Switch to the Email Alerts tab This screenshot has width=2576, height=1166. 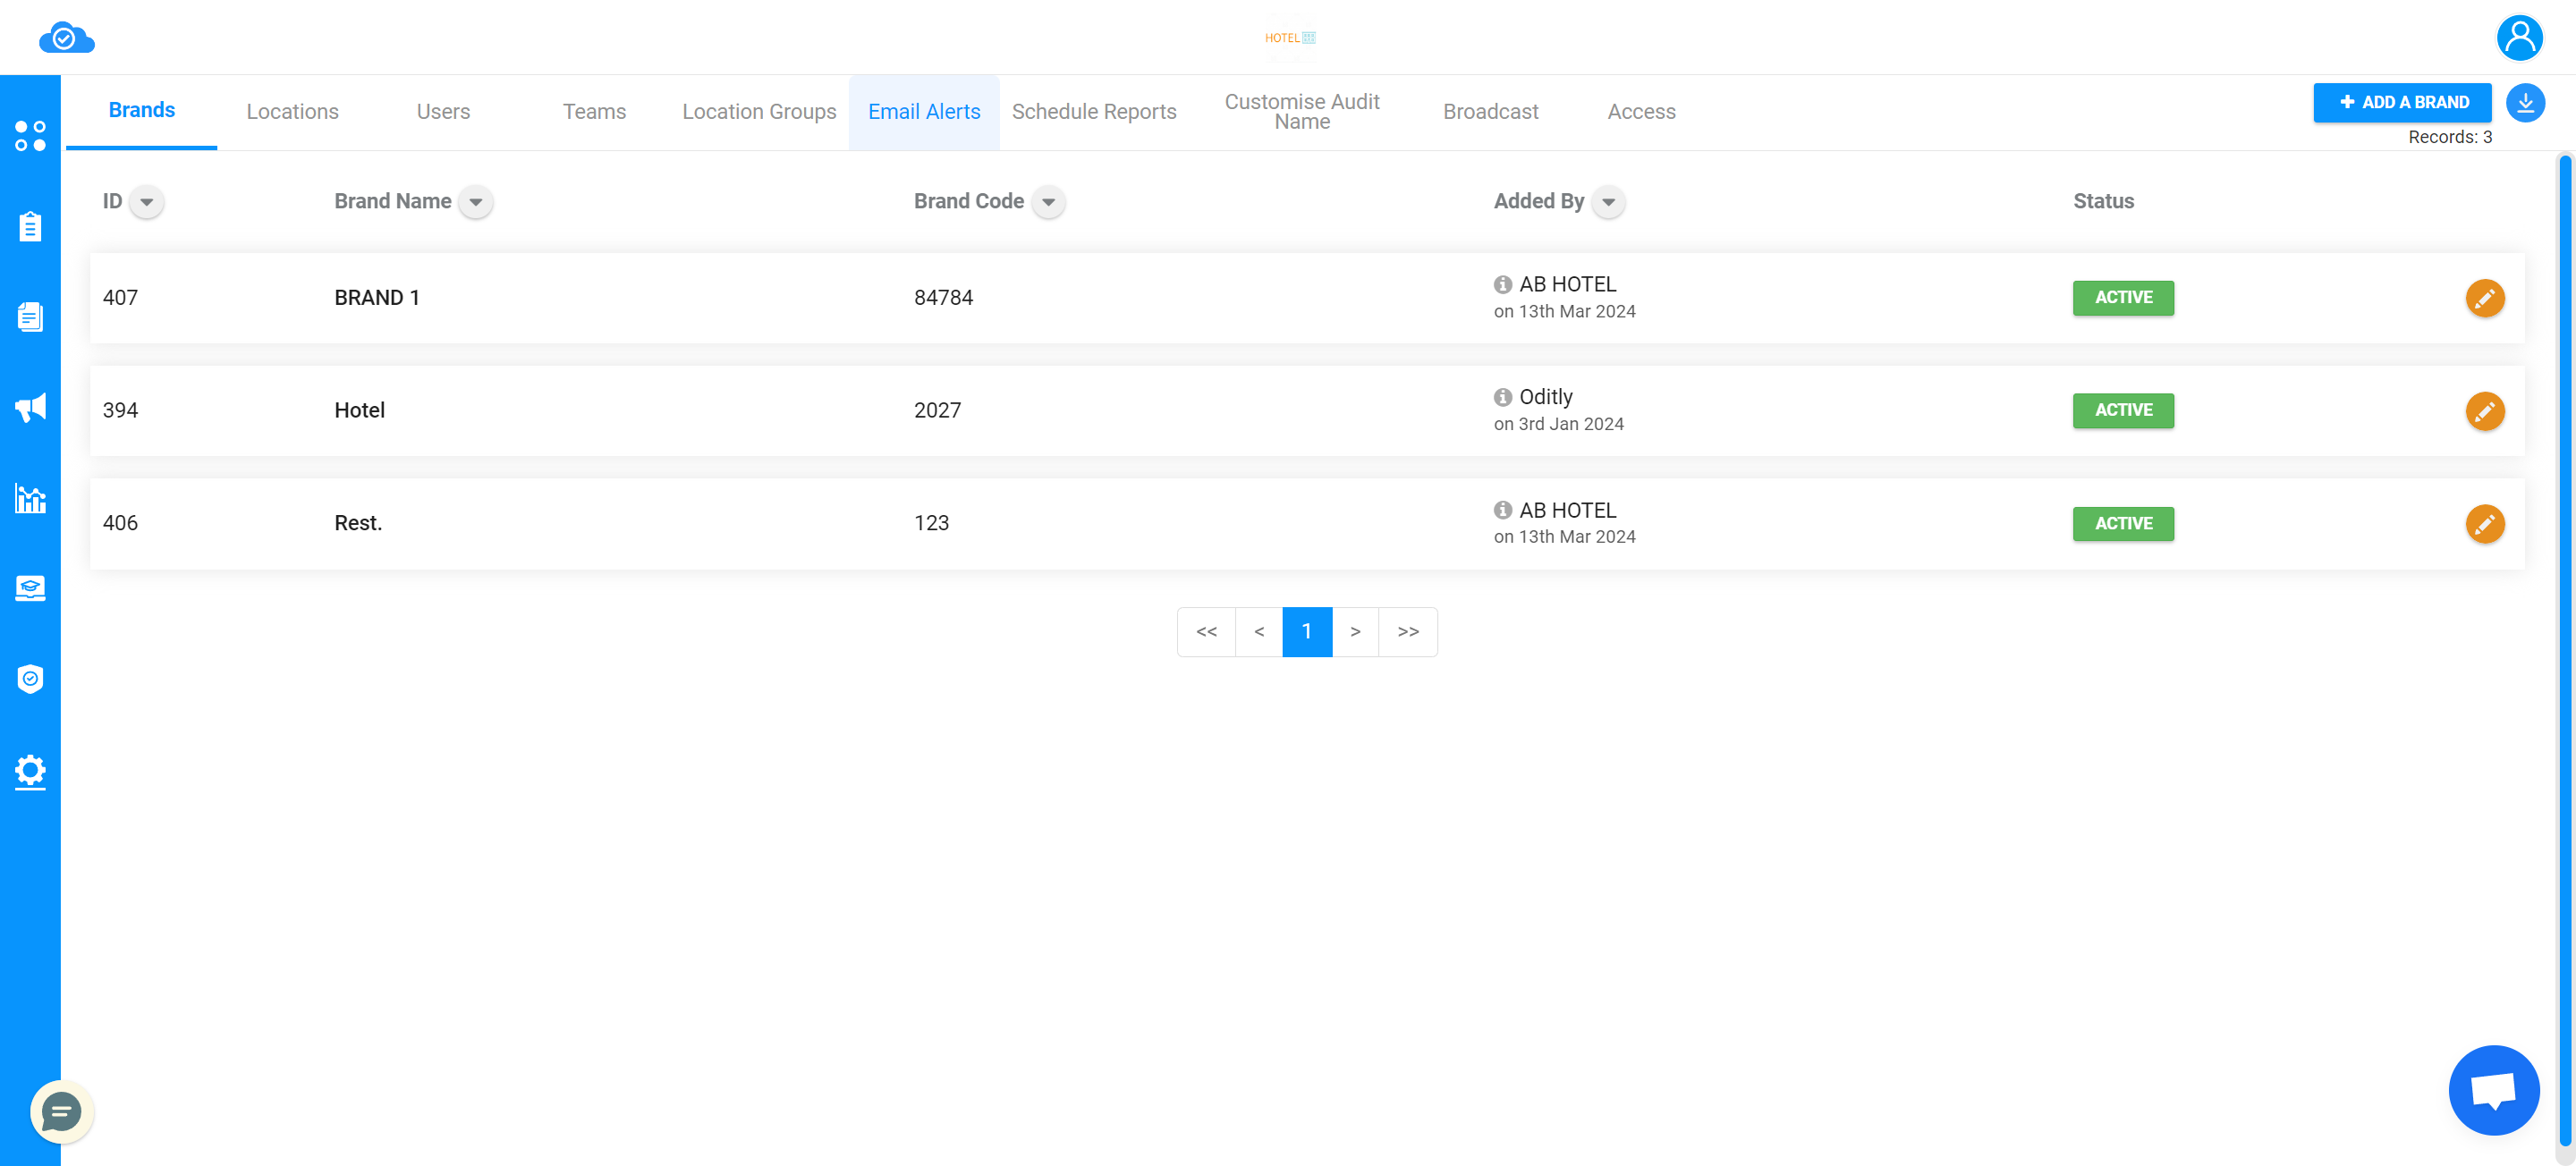pyautogui.click(x=924, y=112)
